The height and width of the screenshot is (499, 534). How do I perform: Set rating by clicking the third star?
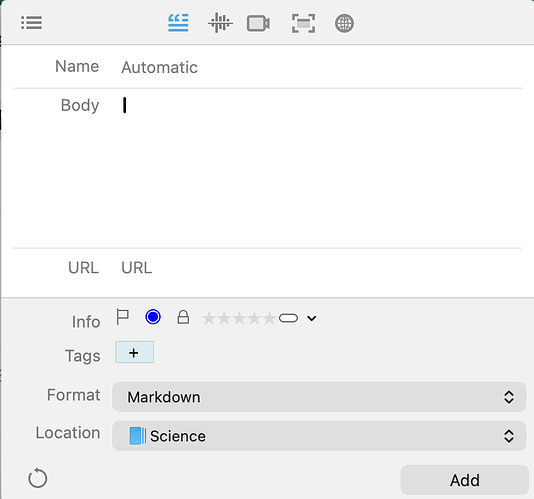point(239,318)
